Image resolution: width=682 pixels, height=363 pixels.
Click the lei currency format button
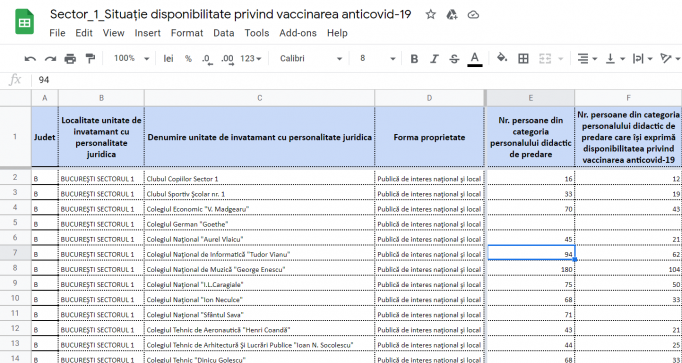tap(168, 59)
